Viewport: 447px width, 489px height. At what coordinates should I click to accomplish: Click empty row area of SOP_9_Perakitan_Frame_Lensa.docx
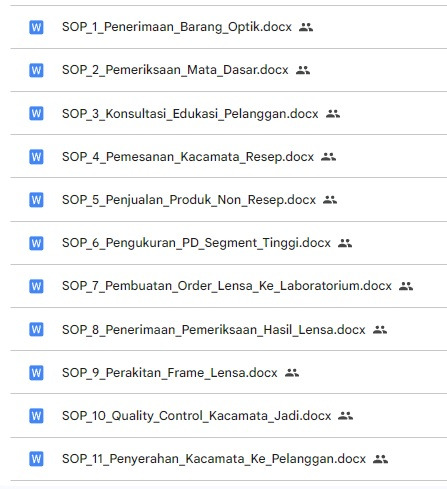pyautogui.click(x=373, y=372)
